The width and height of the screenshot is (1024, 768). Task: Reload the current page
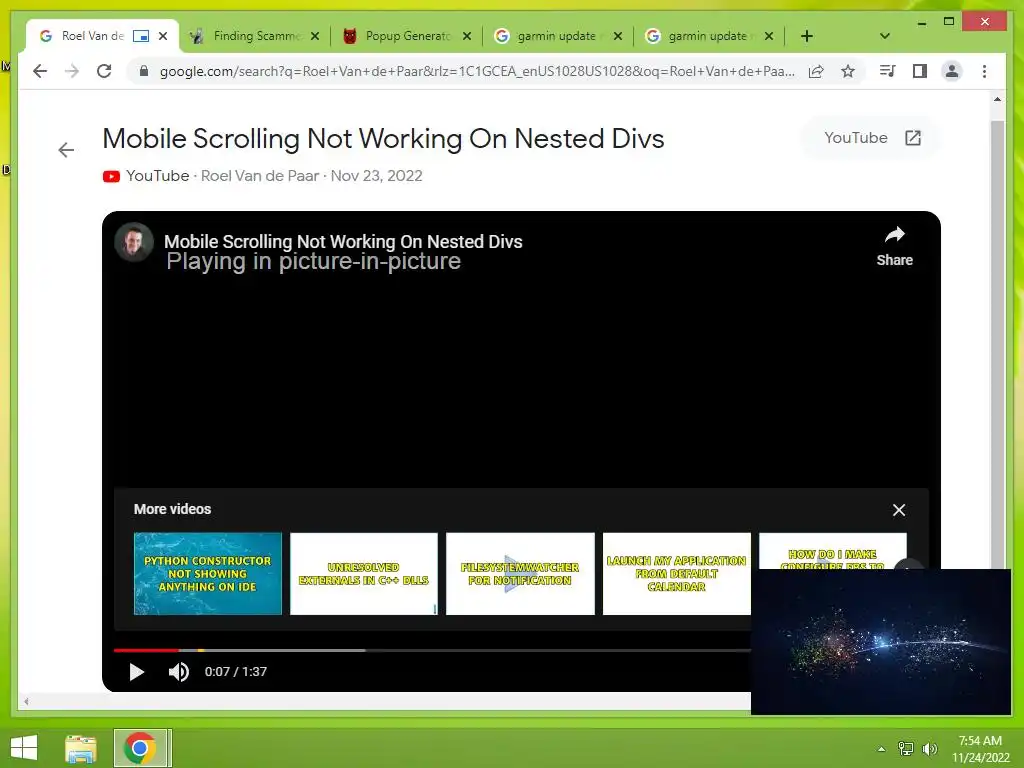104,71
